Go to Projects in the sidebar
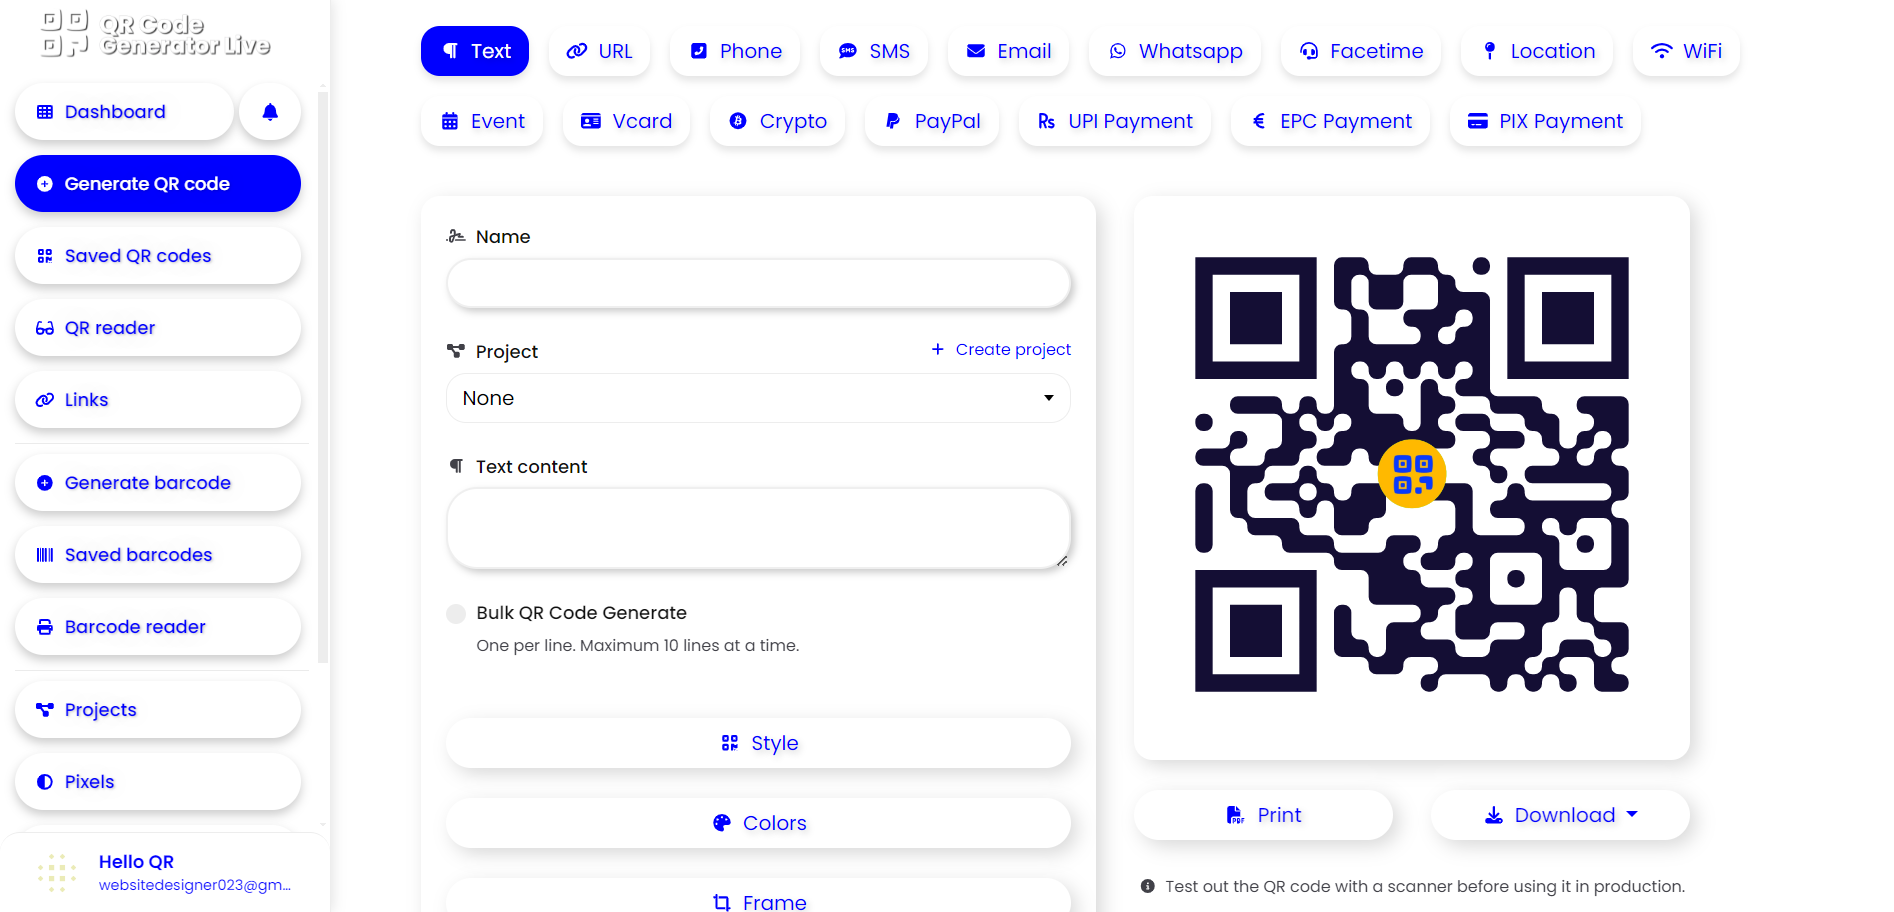 click(158, 710)
